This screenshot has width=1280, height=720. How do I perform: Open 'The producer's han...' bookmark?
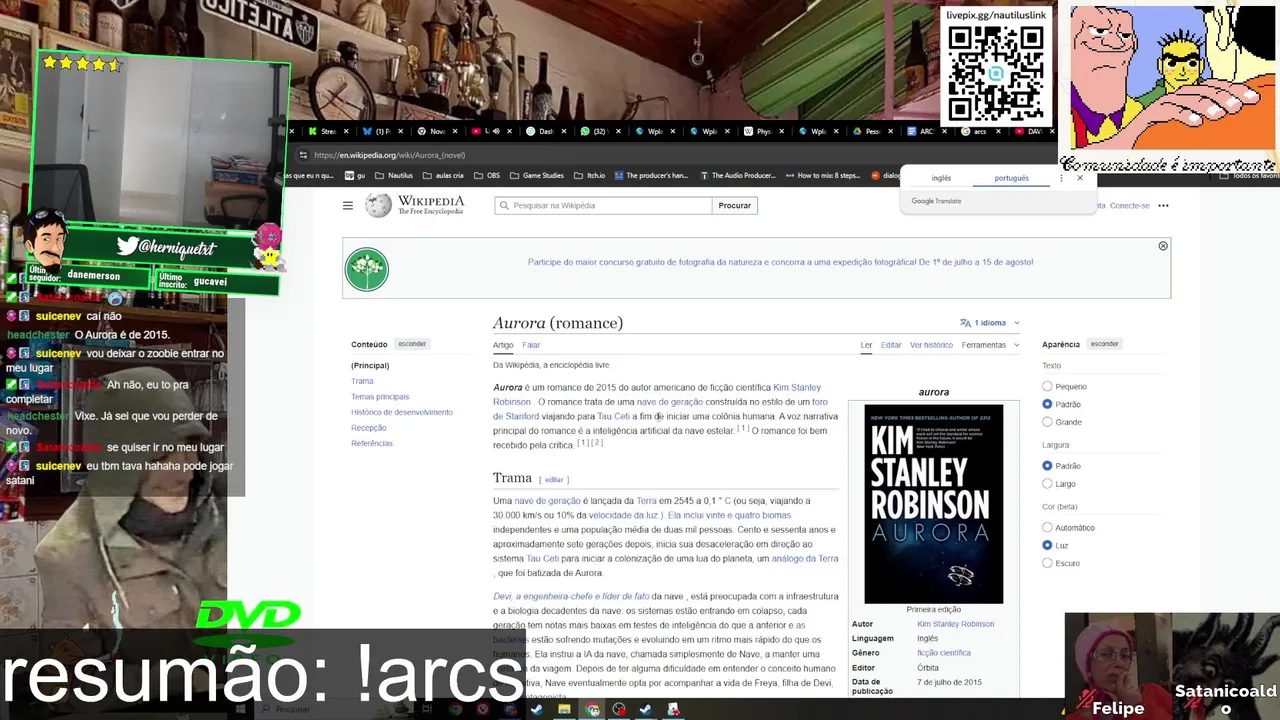tap(651, 175)
